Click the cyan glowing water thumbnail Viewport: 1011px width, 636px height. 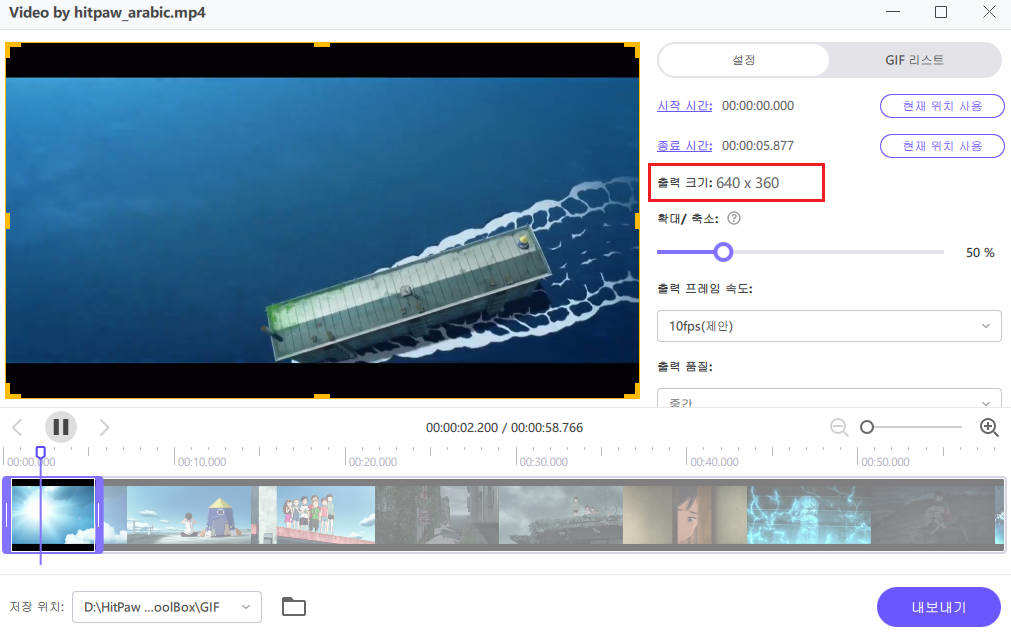click(809, 515)
